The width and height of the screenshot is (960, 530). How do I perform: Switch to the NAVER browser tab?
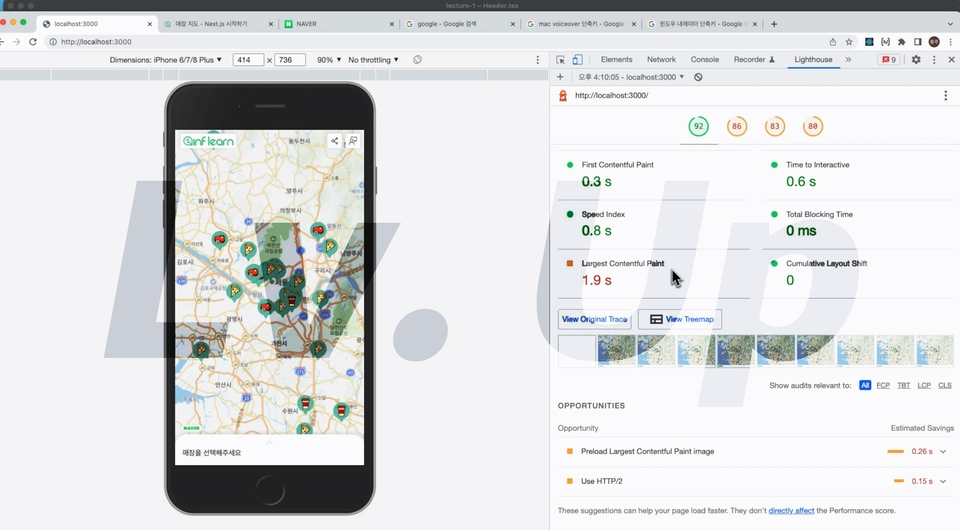pyautogui.click(x=339, y=24)
